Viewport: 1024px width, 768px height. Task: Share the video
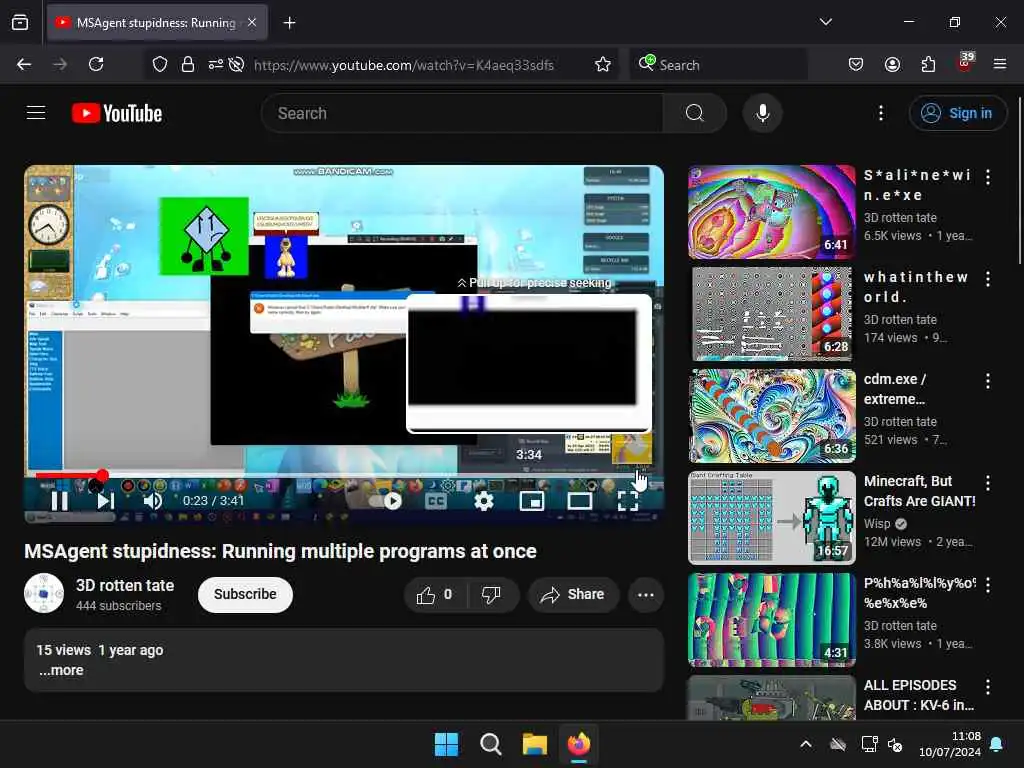573,594
